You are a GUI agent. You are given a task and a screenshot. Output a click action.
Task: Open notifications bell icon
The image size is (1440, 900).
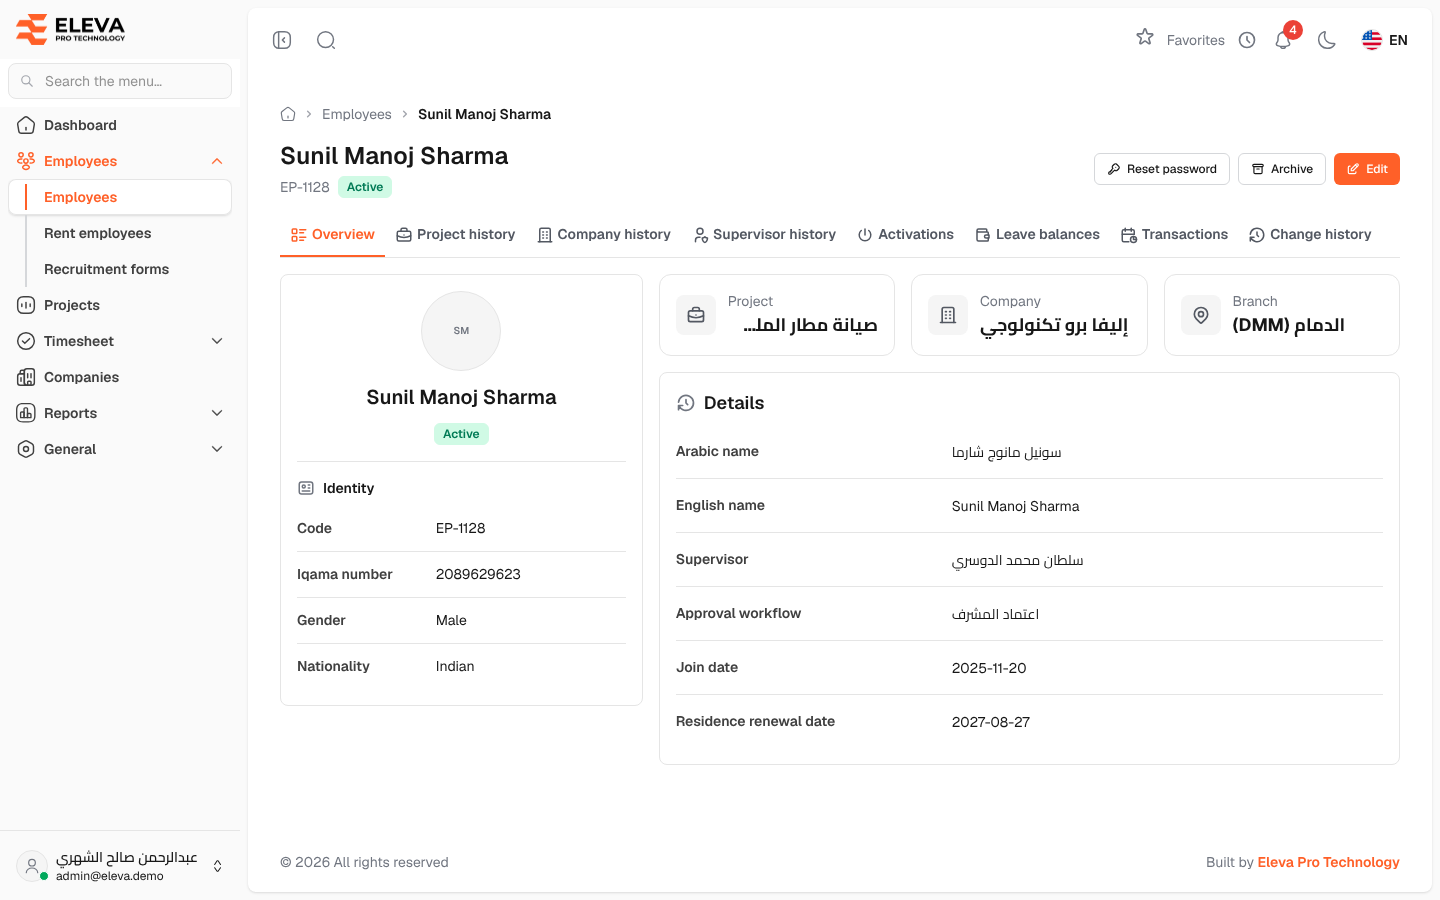[1283, 40]
